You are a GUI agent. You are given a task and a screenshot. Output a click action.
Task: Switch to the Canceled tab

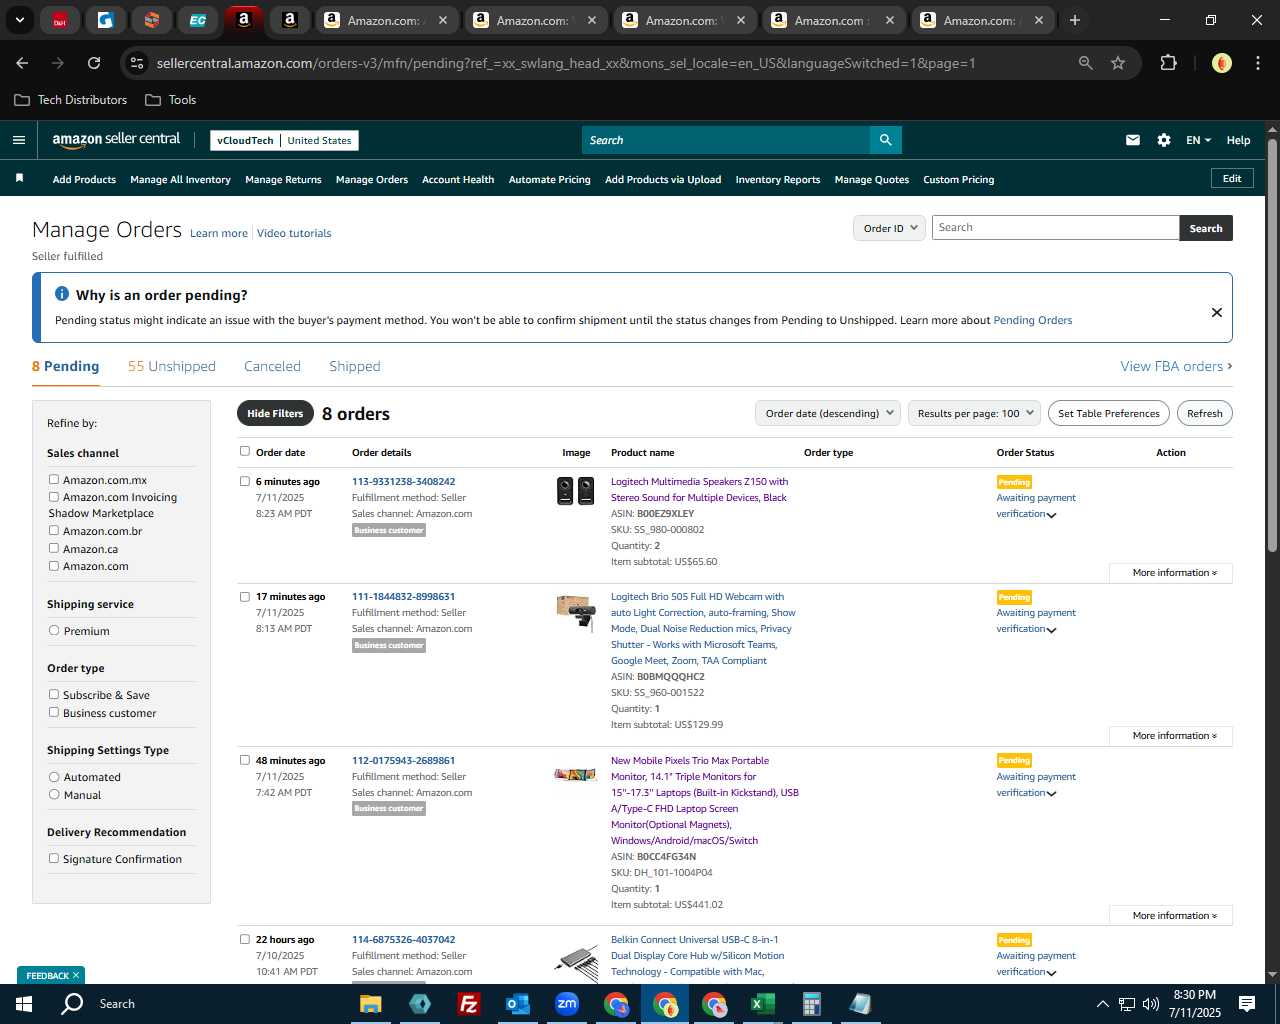(x=272, y=366)
